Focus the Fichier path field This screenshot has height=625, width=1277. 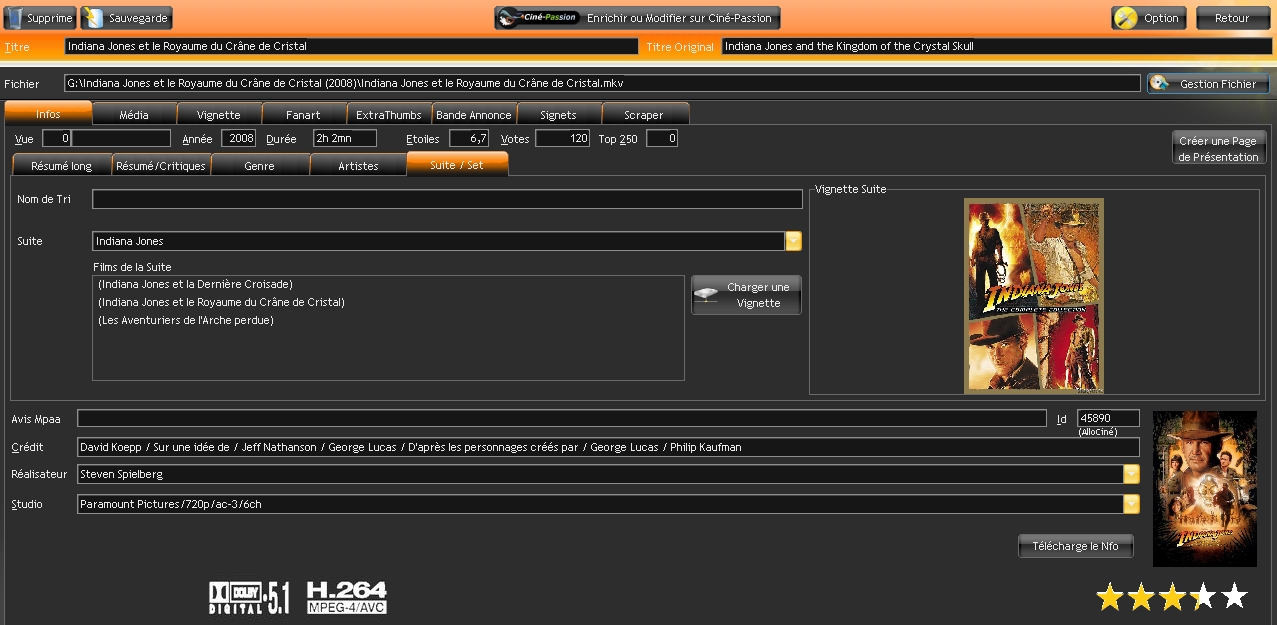(602, 83)
